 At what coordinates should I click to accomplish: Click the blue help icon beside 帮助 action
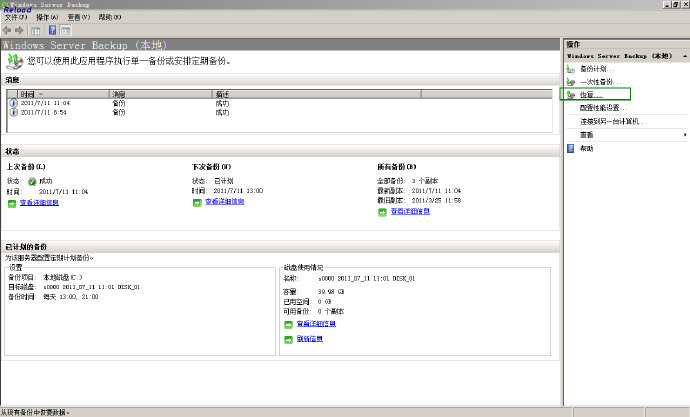pyautogui.click(x=571, y=148)
